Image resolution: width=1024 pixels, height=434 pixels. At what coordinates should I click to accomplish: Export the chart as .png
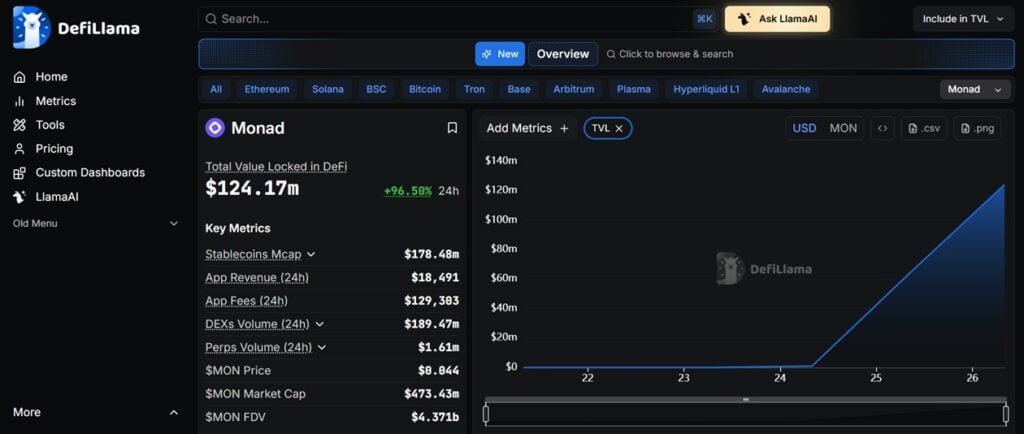[976, 128]
